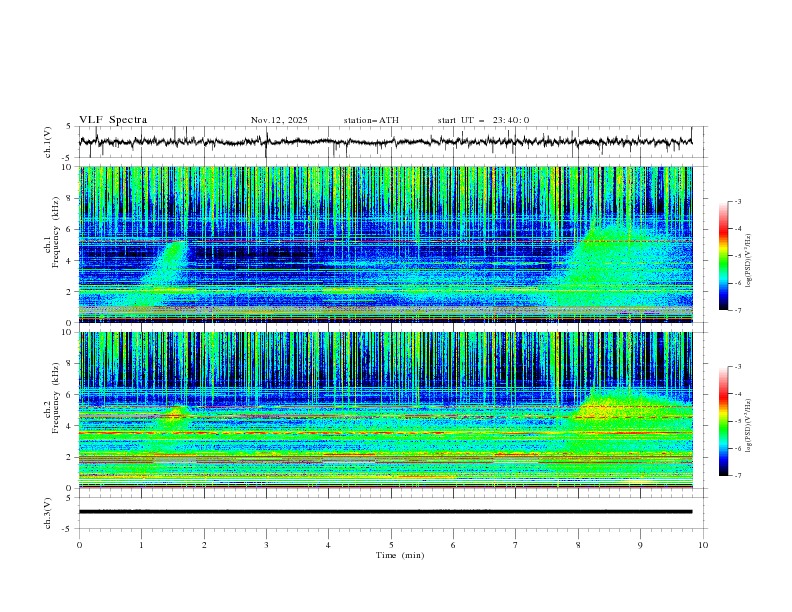Click the time axis tick label "1"

141,545
